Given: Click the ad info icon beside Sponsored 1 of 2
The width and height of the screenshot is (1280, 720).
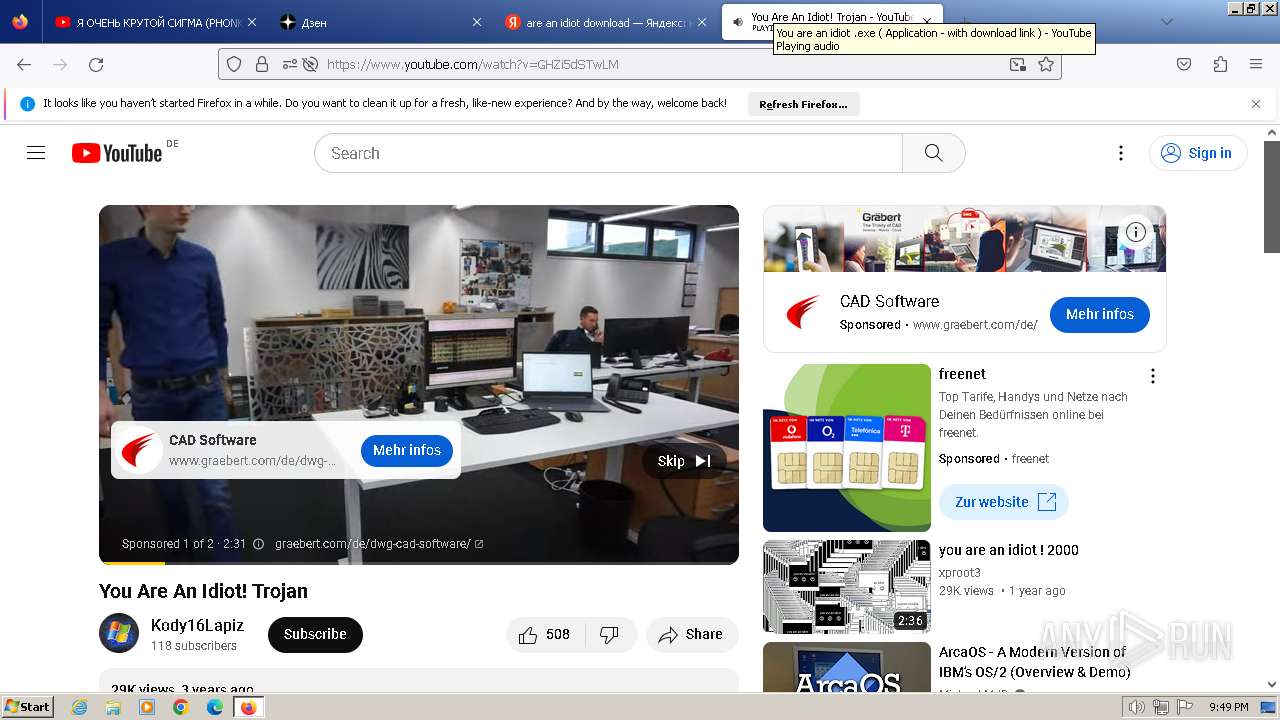Looking at the screenshot, I should 258,544.
